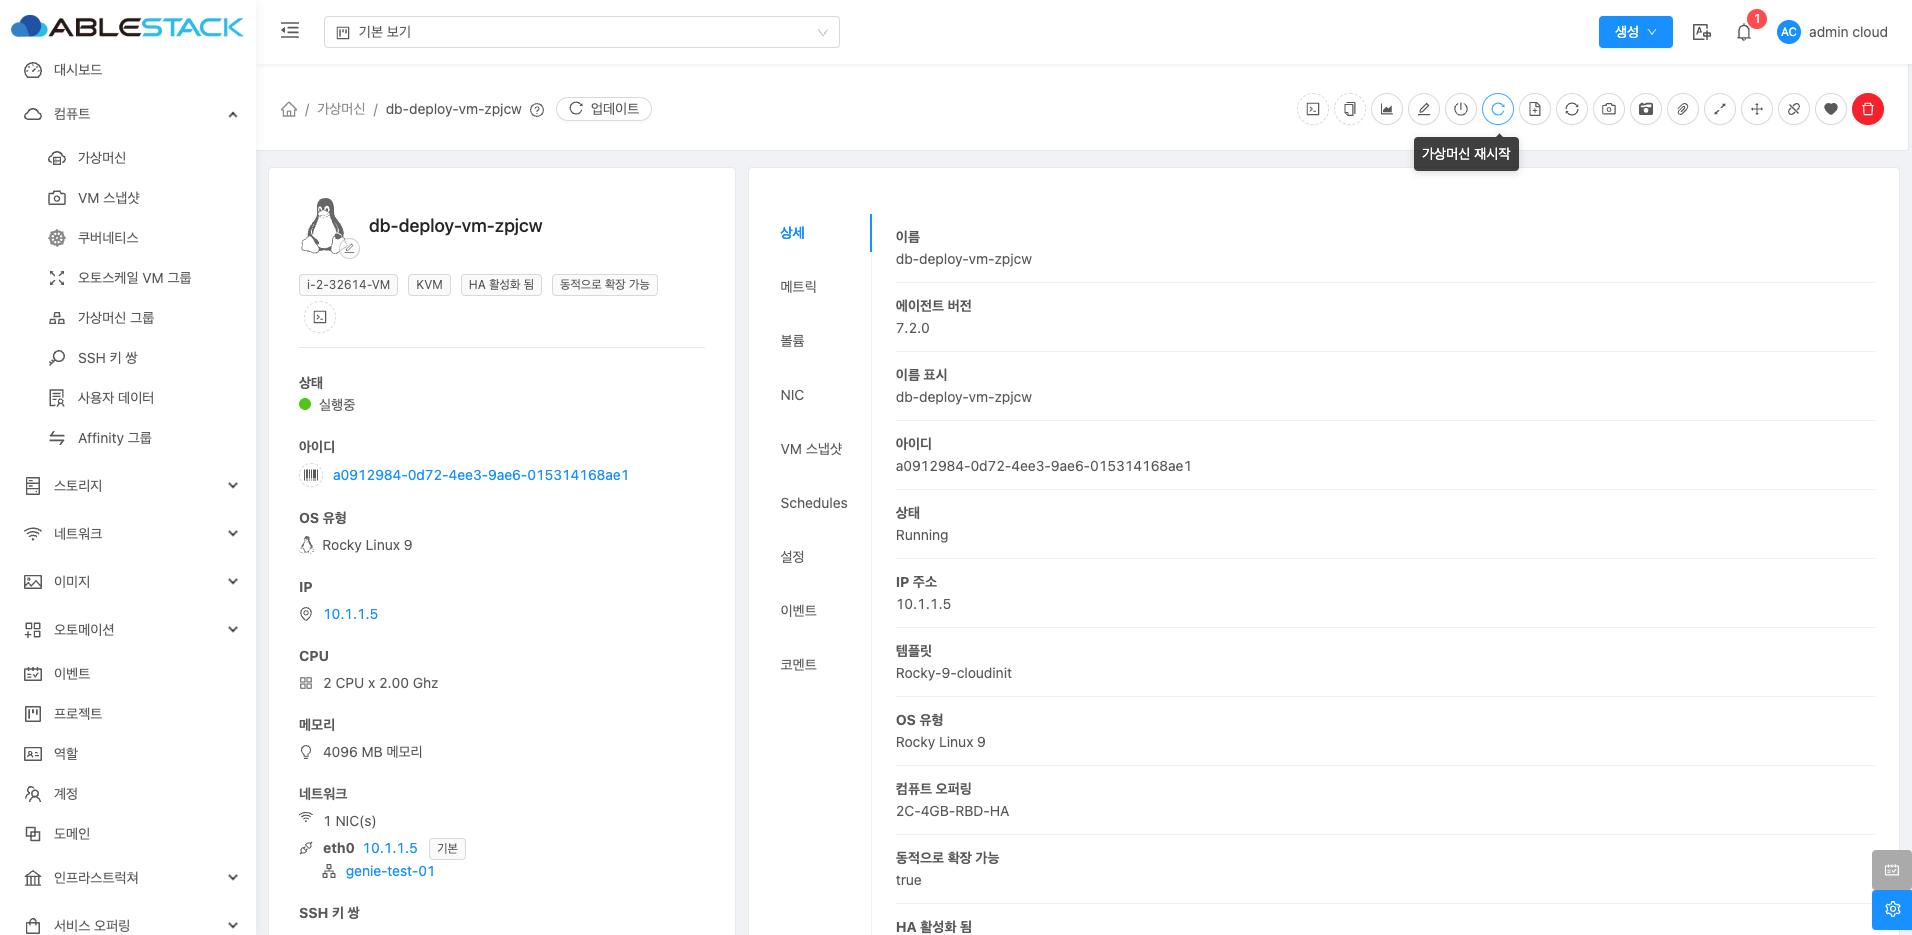Click the power stop VM icon
The height and width of the screenshot is (935, 1912).
coord(1461,109)
